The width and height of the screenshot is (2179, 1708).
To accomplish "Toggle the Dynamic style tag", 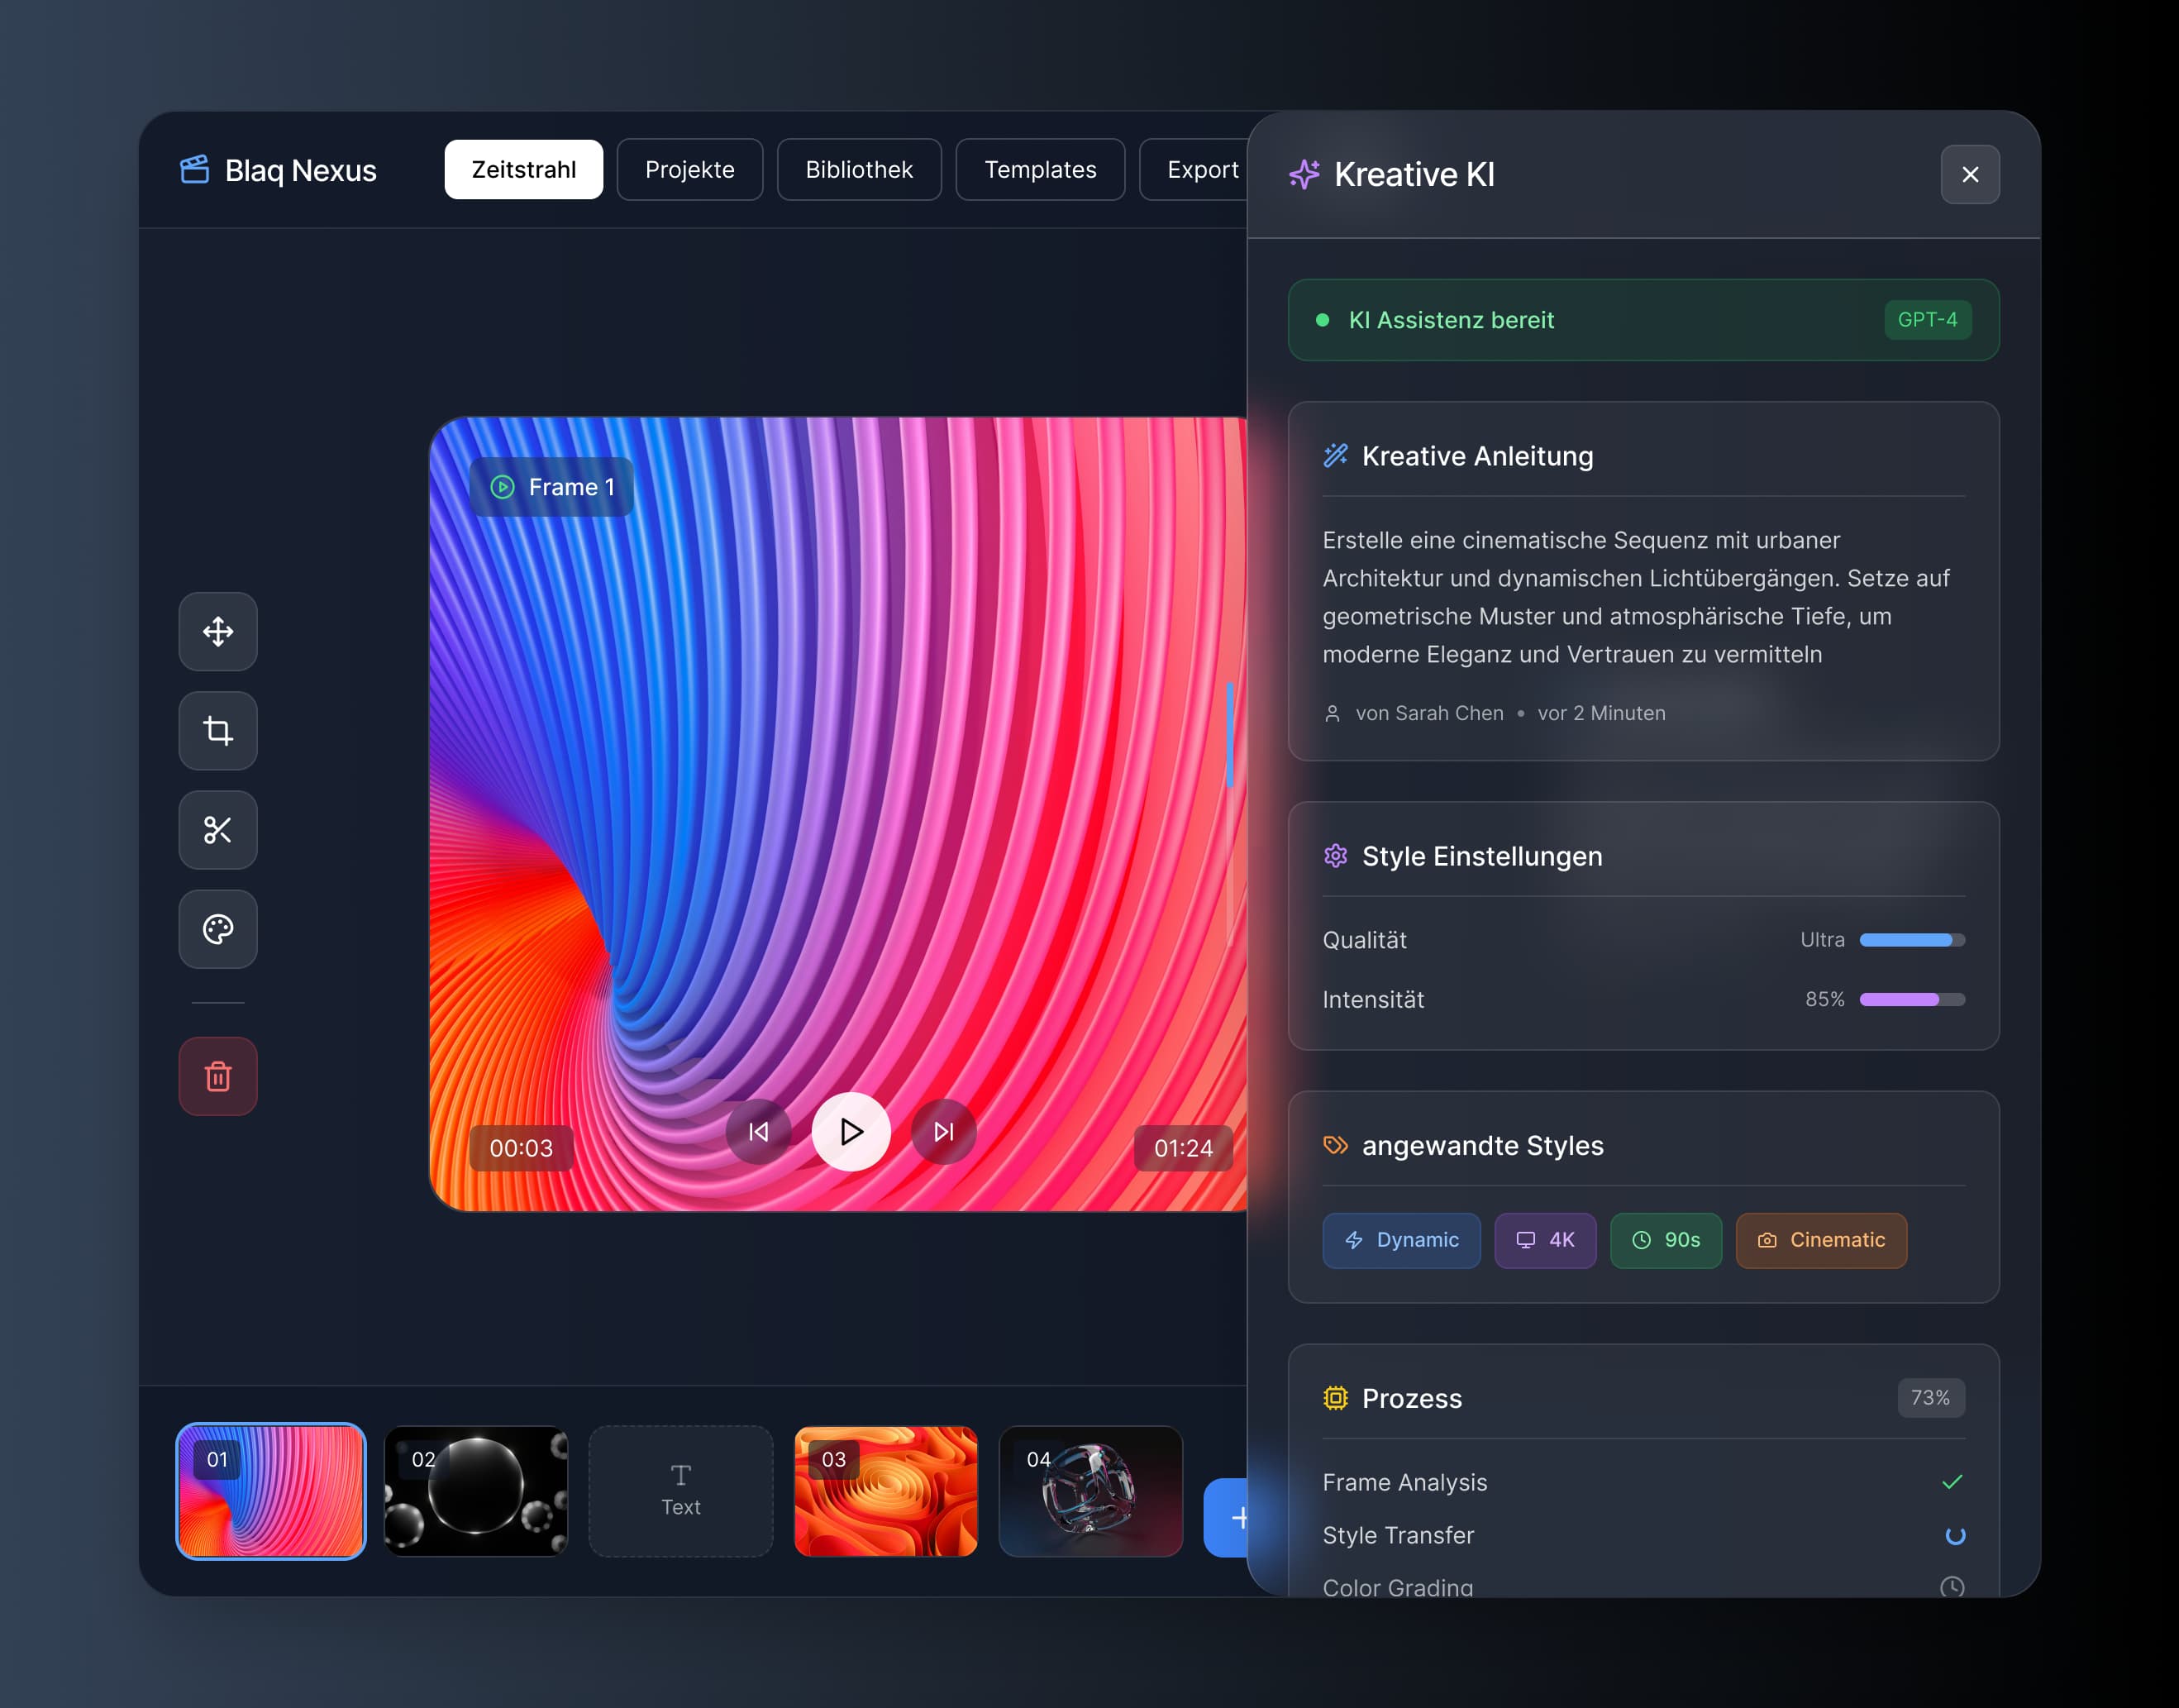I will (x=1400, y=1240).
